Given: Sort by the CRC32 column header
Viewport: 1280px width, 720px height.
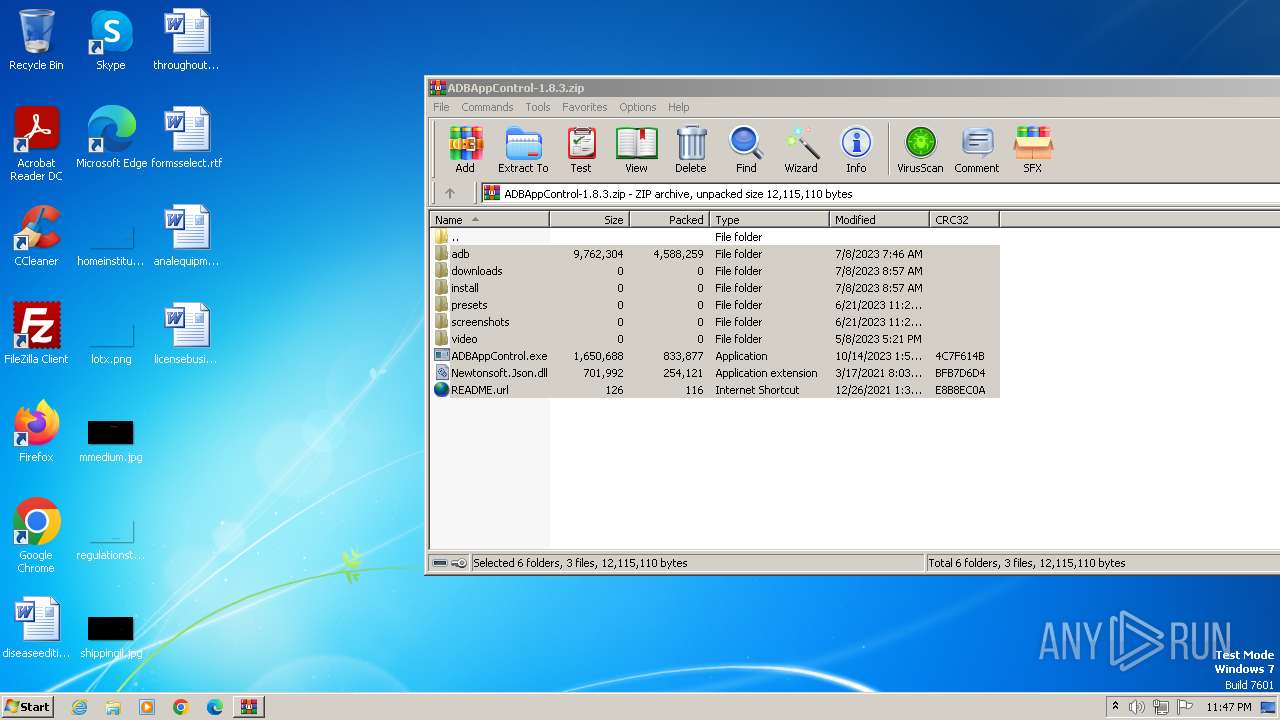Looking at the screenshot, I should click(965, 220).
